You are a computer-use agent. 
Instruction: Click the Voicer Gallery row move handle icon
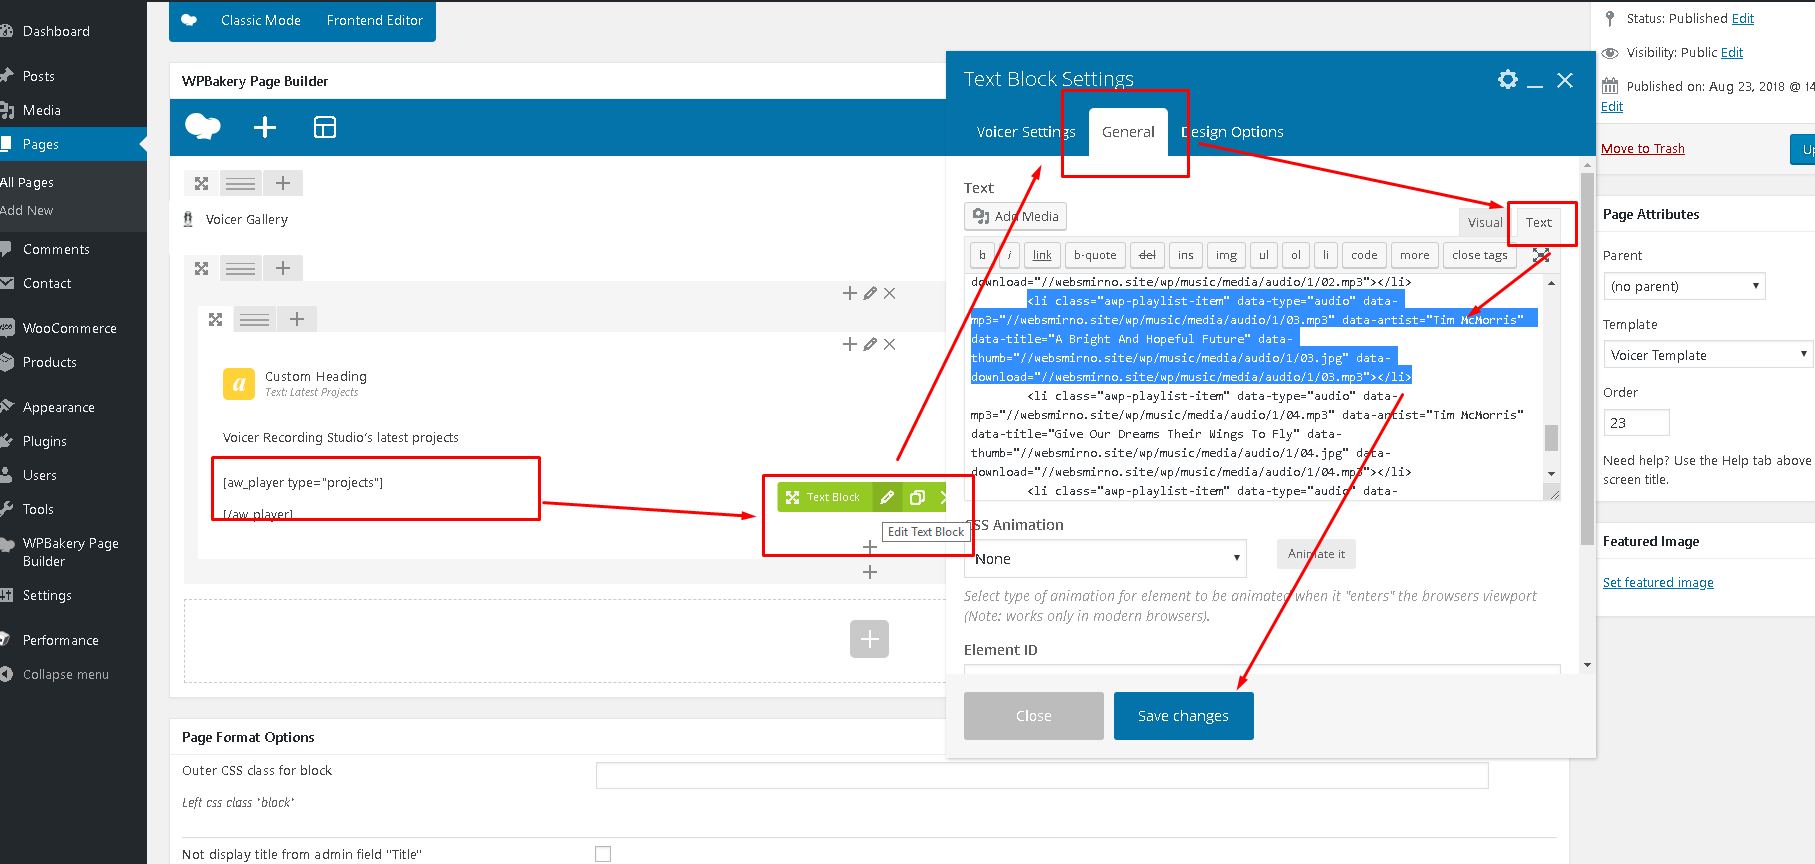202,183
